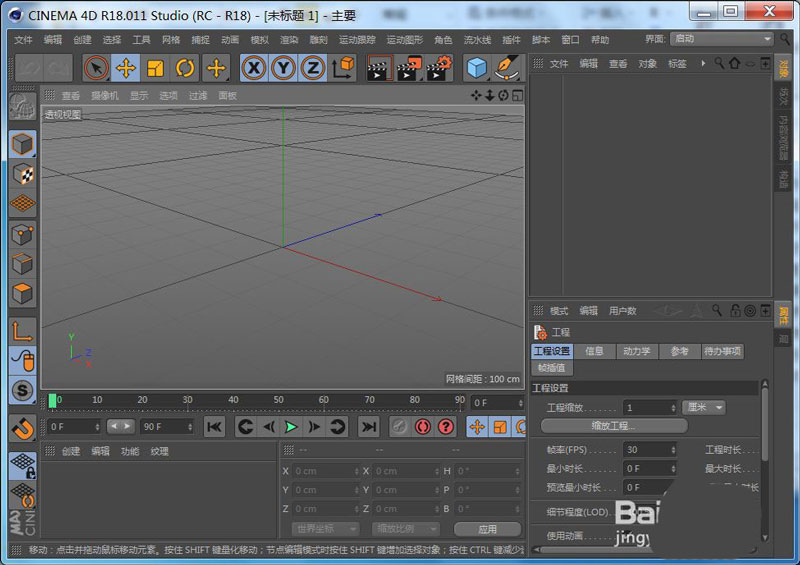Go to end of timeline
800x565 pixels.
[368, 427]
